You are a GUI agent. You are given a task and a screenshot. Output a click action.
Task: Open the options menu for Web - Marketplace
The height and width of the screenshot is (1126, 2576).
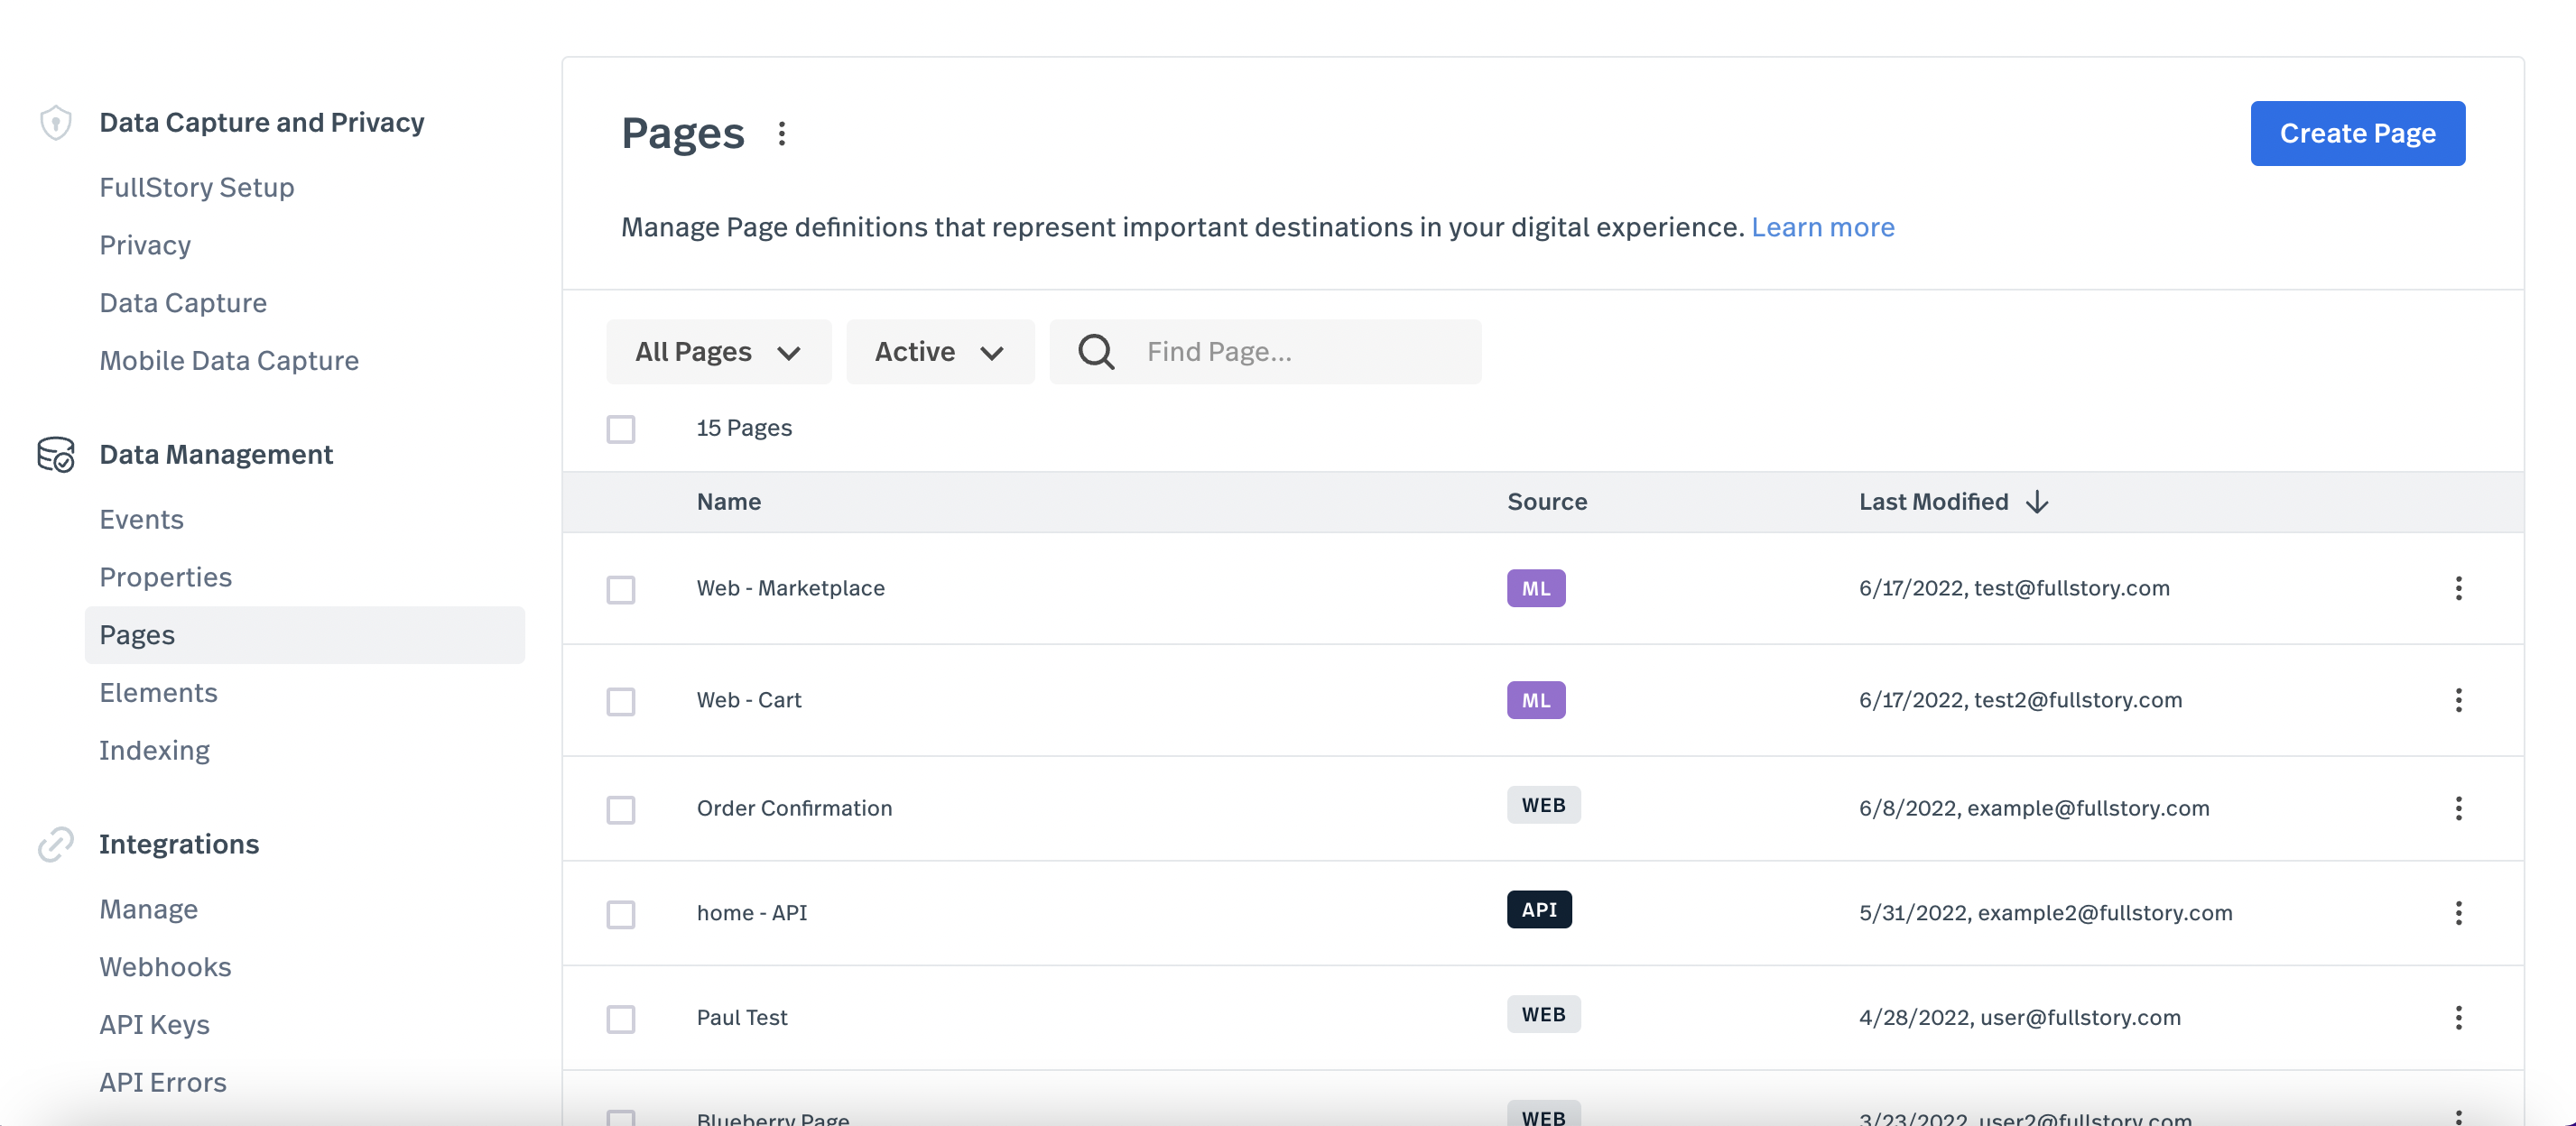2459,589
